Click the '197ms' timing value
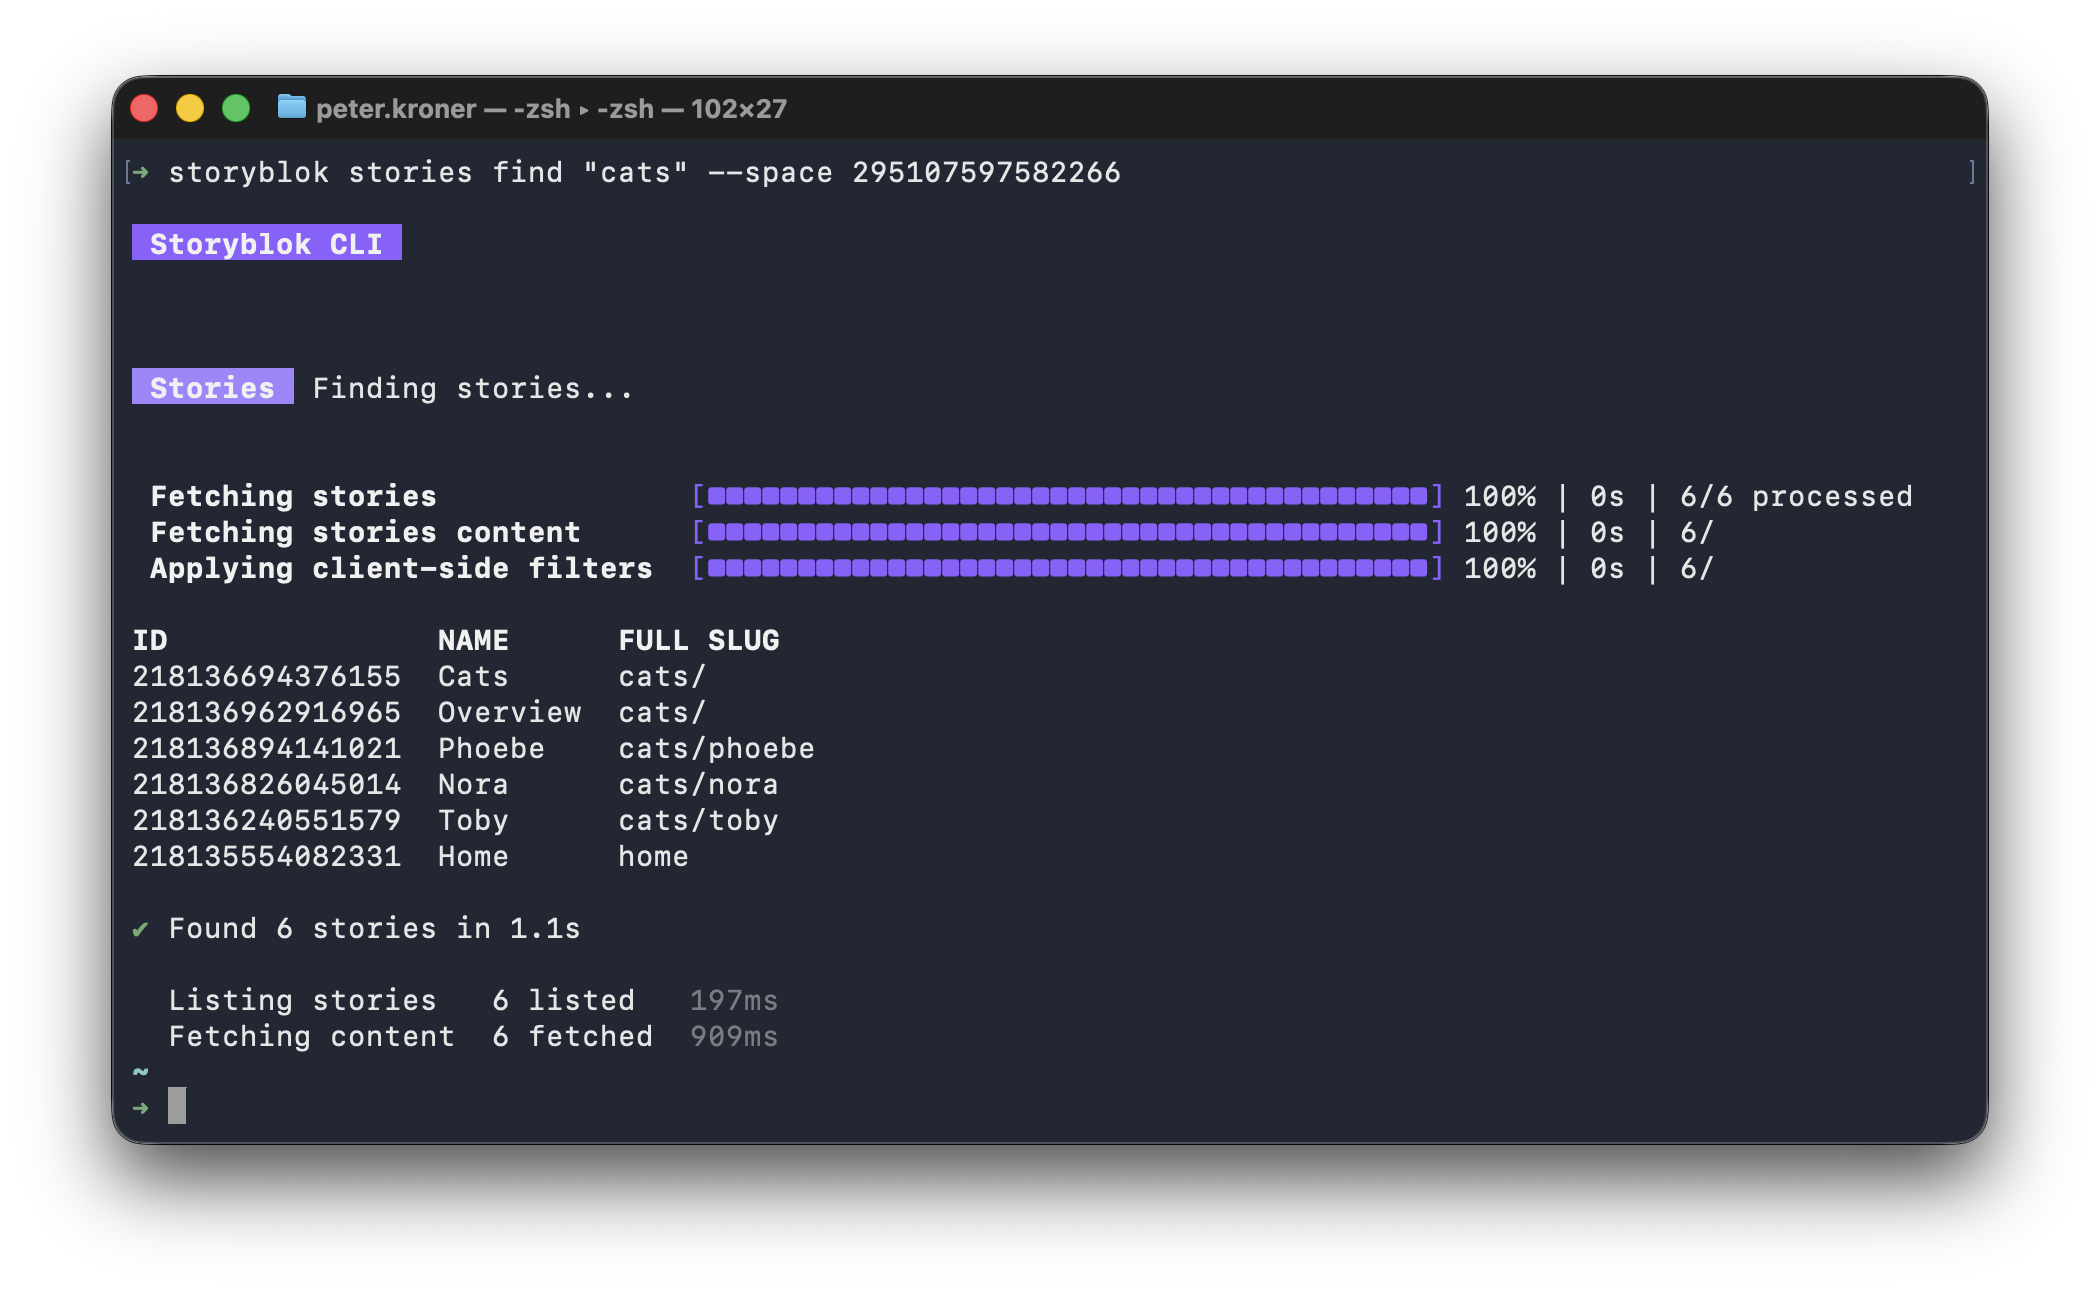The image size is (2100, 1292). pyautogui.click(x=734, y=1000)
